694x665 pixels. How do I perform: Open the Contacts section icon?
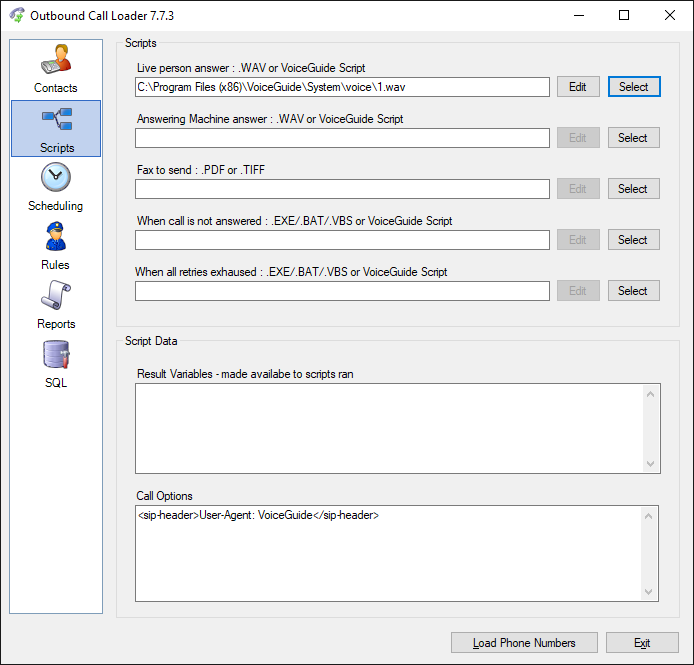pos(56,60)
